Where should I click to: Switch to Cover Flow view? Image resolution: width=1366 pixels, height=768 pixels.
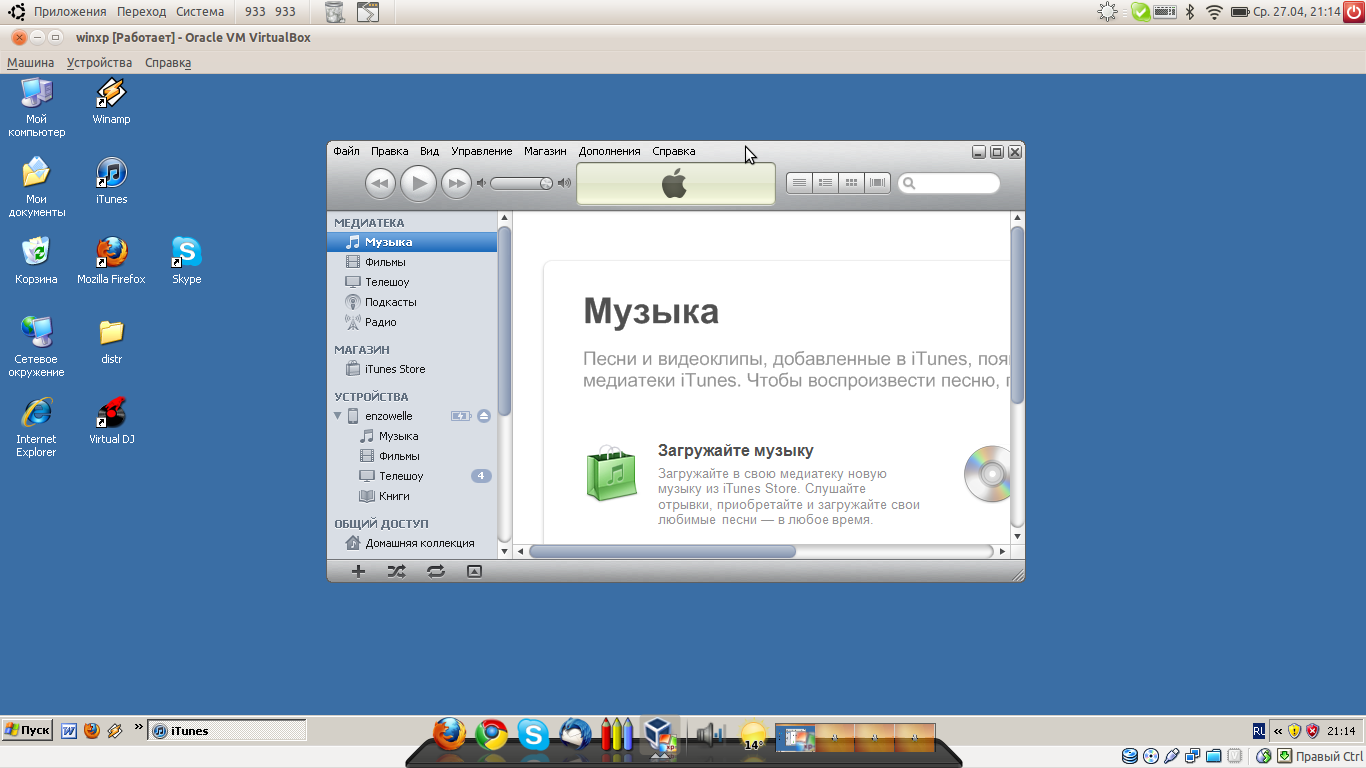click(877, 183)
